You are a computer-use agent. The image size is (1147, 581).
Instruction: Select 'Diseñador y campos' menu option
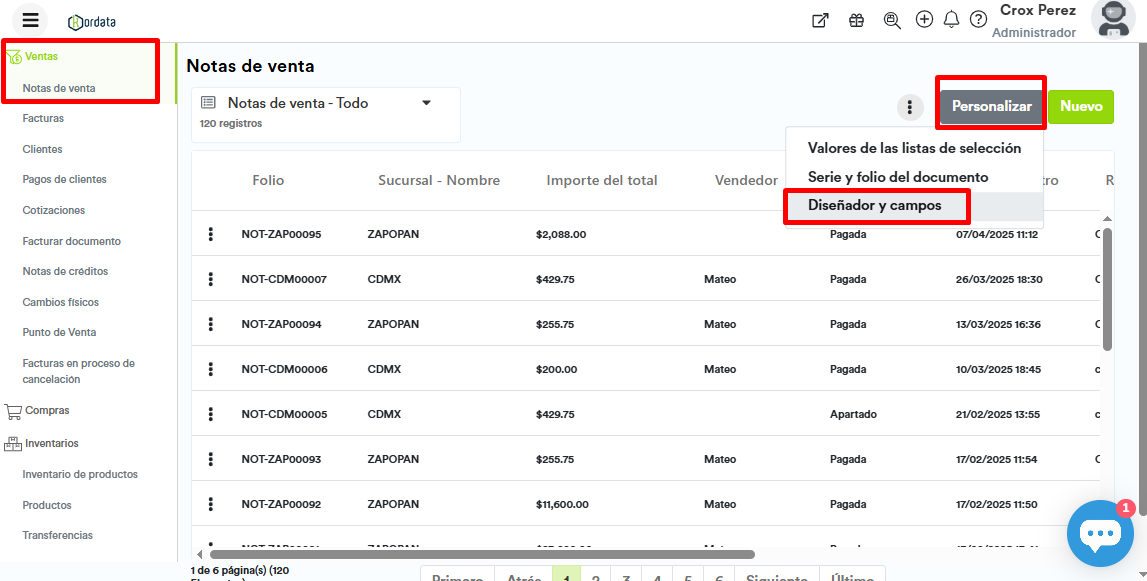(874, 206)
